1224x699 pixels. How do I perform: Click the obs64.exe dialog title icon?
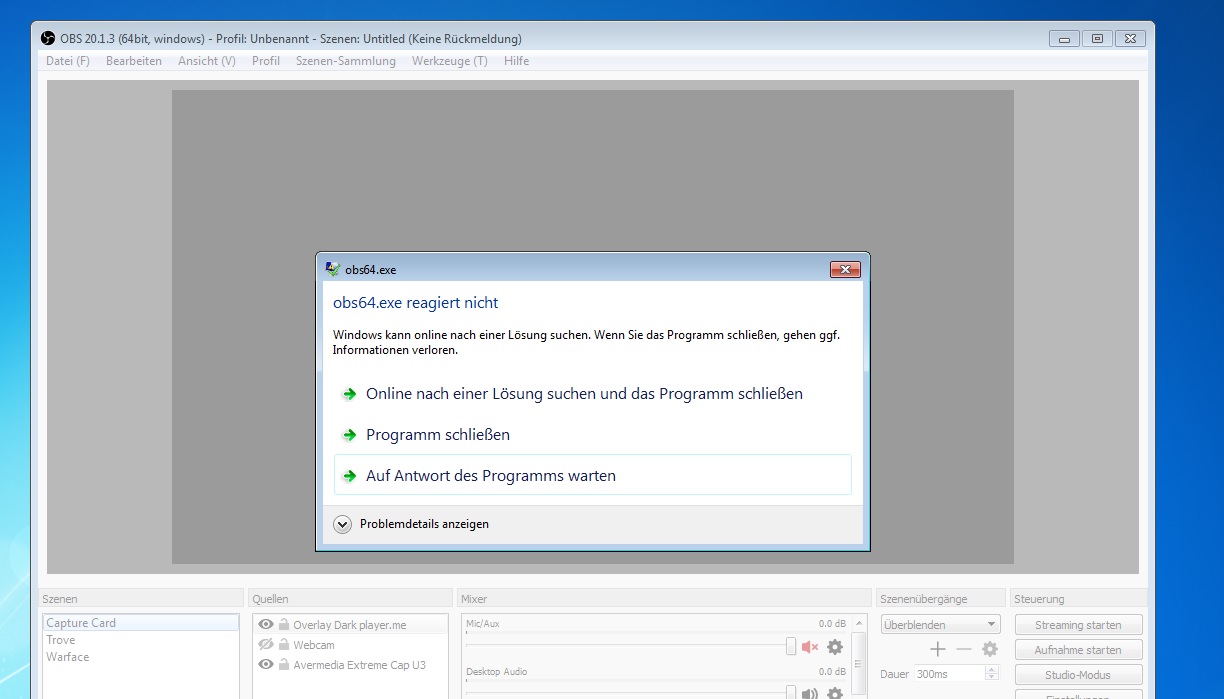[333, 269]
